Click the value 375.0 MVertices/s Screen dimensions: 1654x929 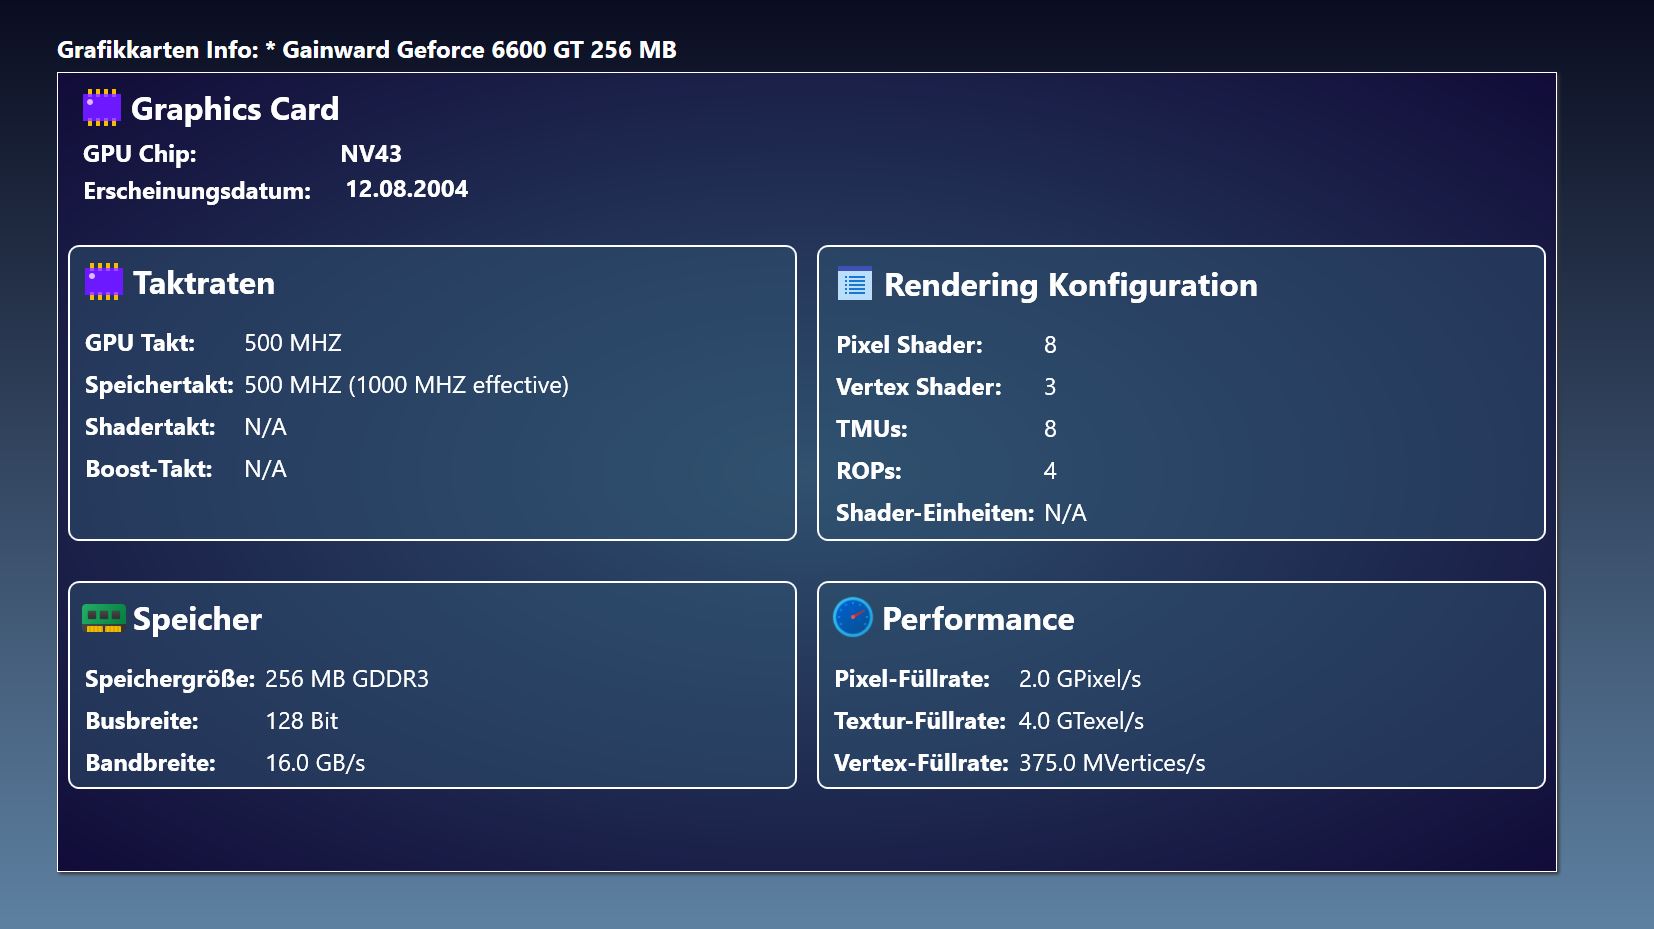(1112, 763)
